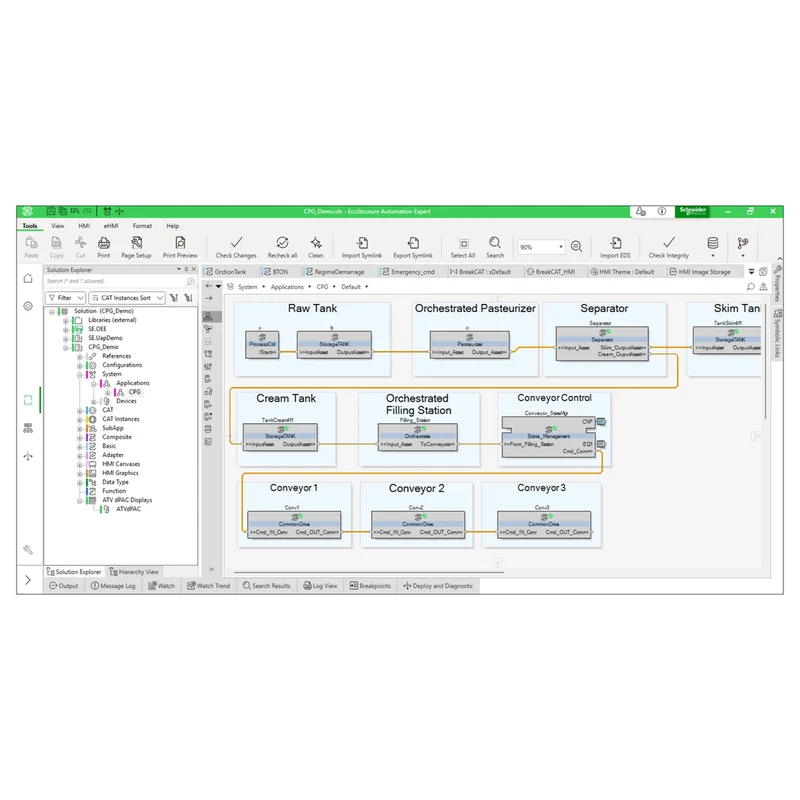Expand the left sidebar chevron
Screen dimensions: 800x800
click(28, 580)
